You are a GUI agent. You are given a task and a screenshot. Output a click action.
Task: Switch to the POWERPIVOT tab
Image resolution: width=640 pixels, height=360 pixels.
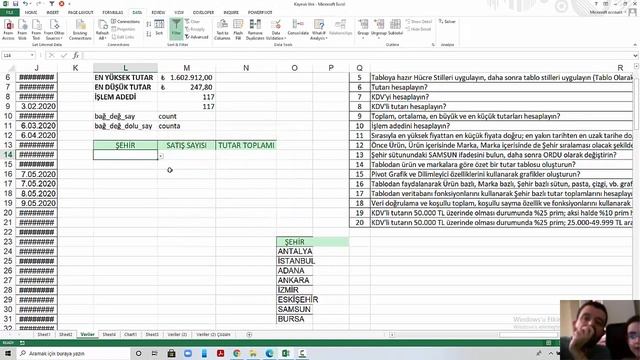[x=260, y=12]
